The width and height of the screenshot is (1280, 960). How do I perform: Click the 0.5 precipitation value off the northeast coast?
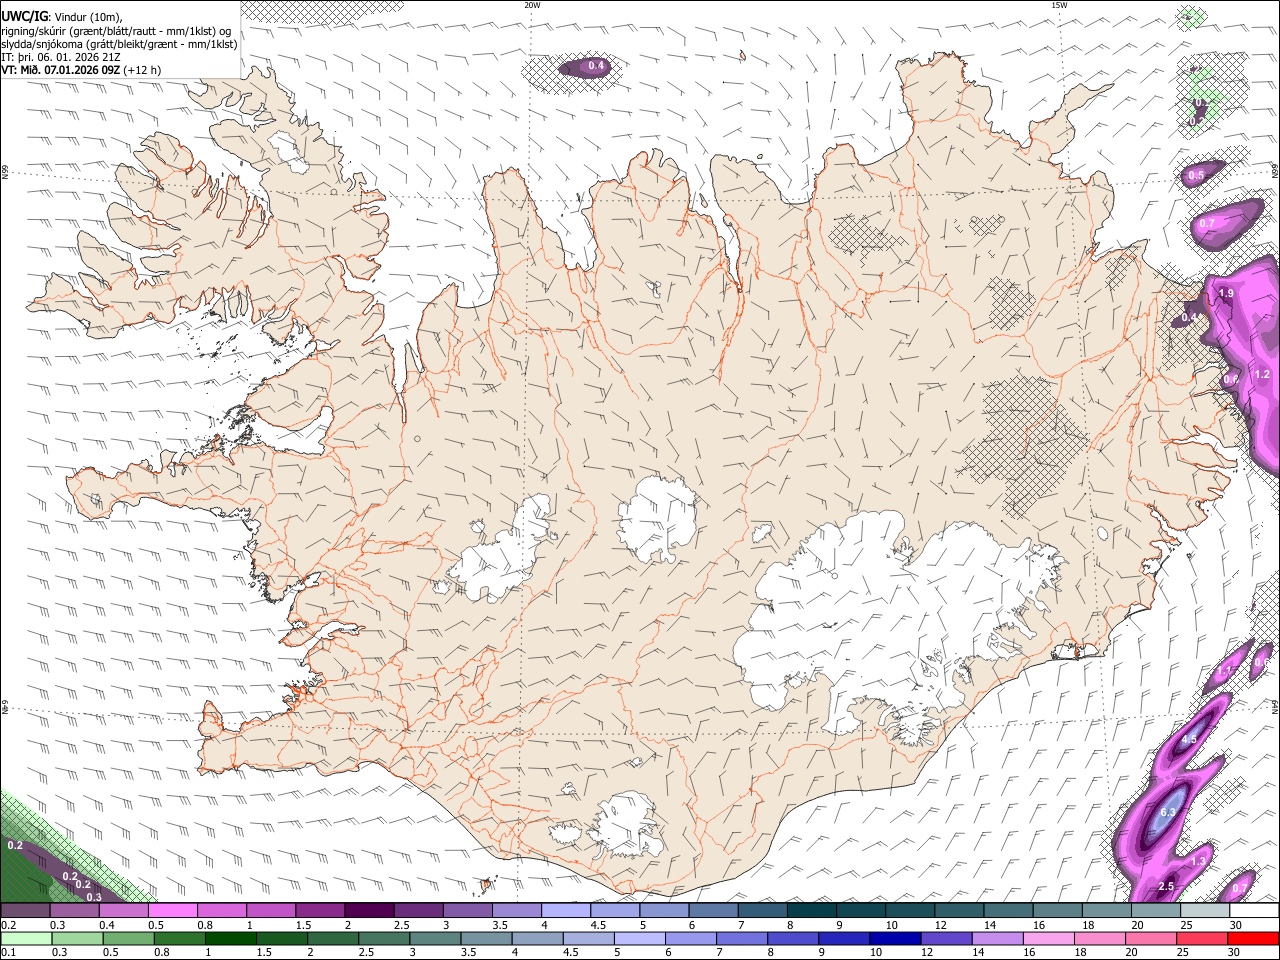(x=1196, y=175)
